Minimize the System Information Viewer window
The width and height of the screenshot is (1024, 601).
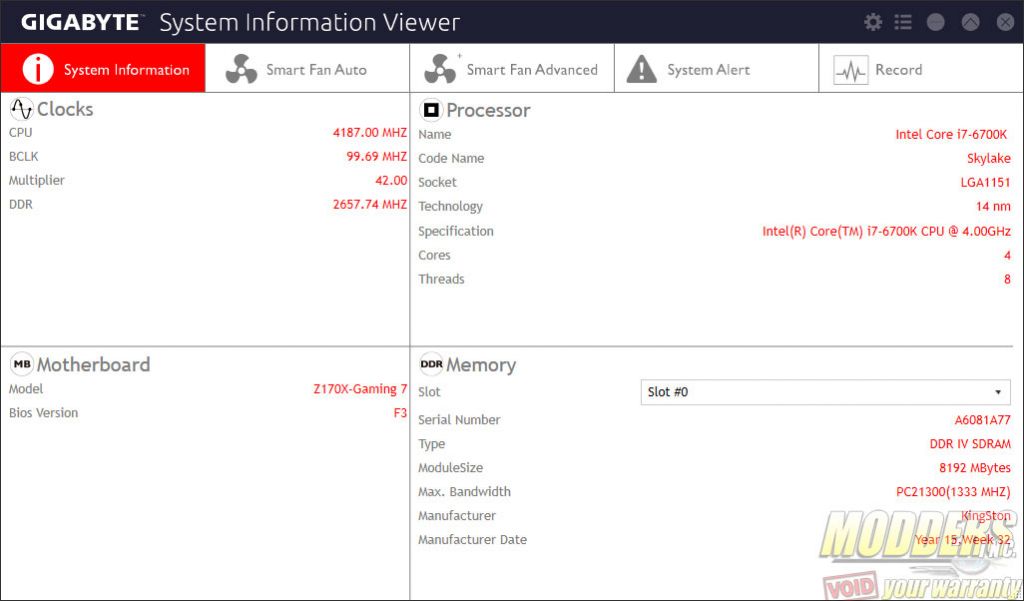pos(936,22)
